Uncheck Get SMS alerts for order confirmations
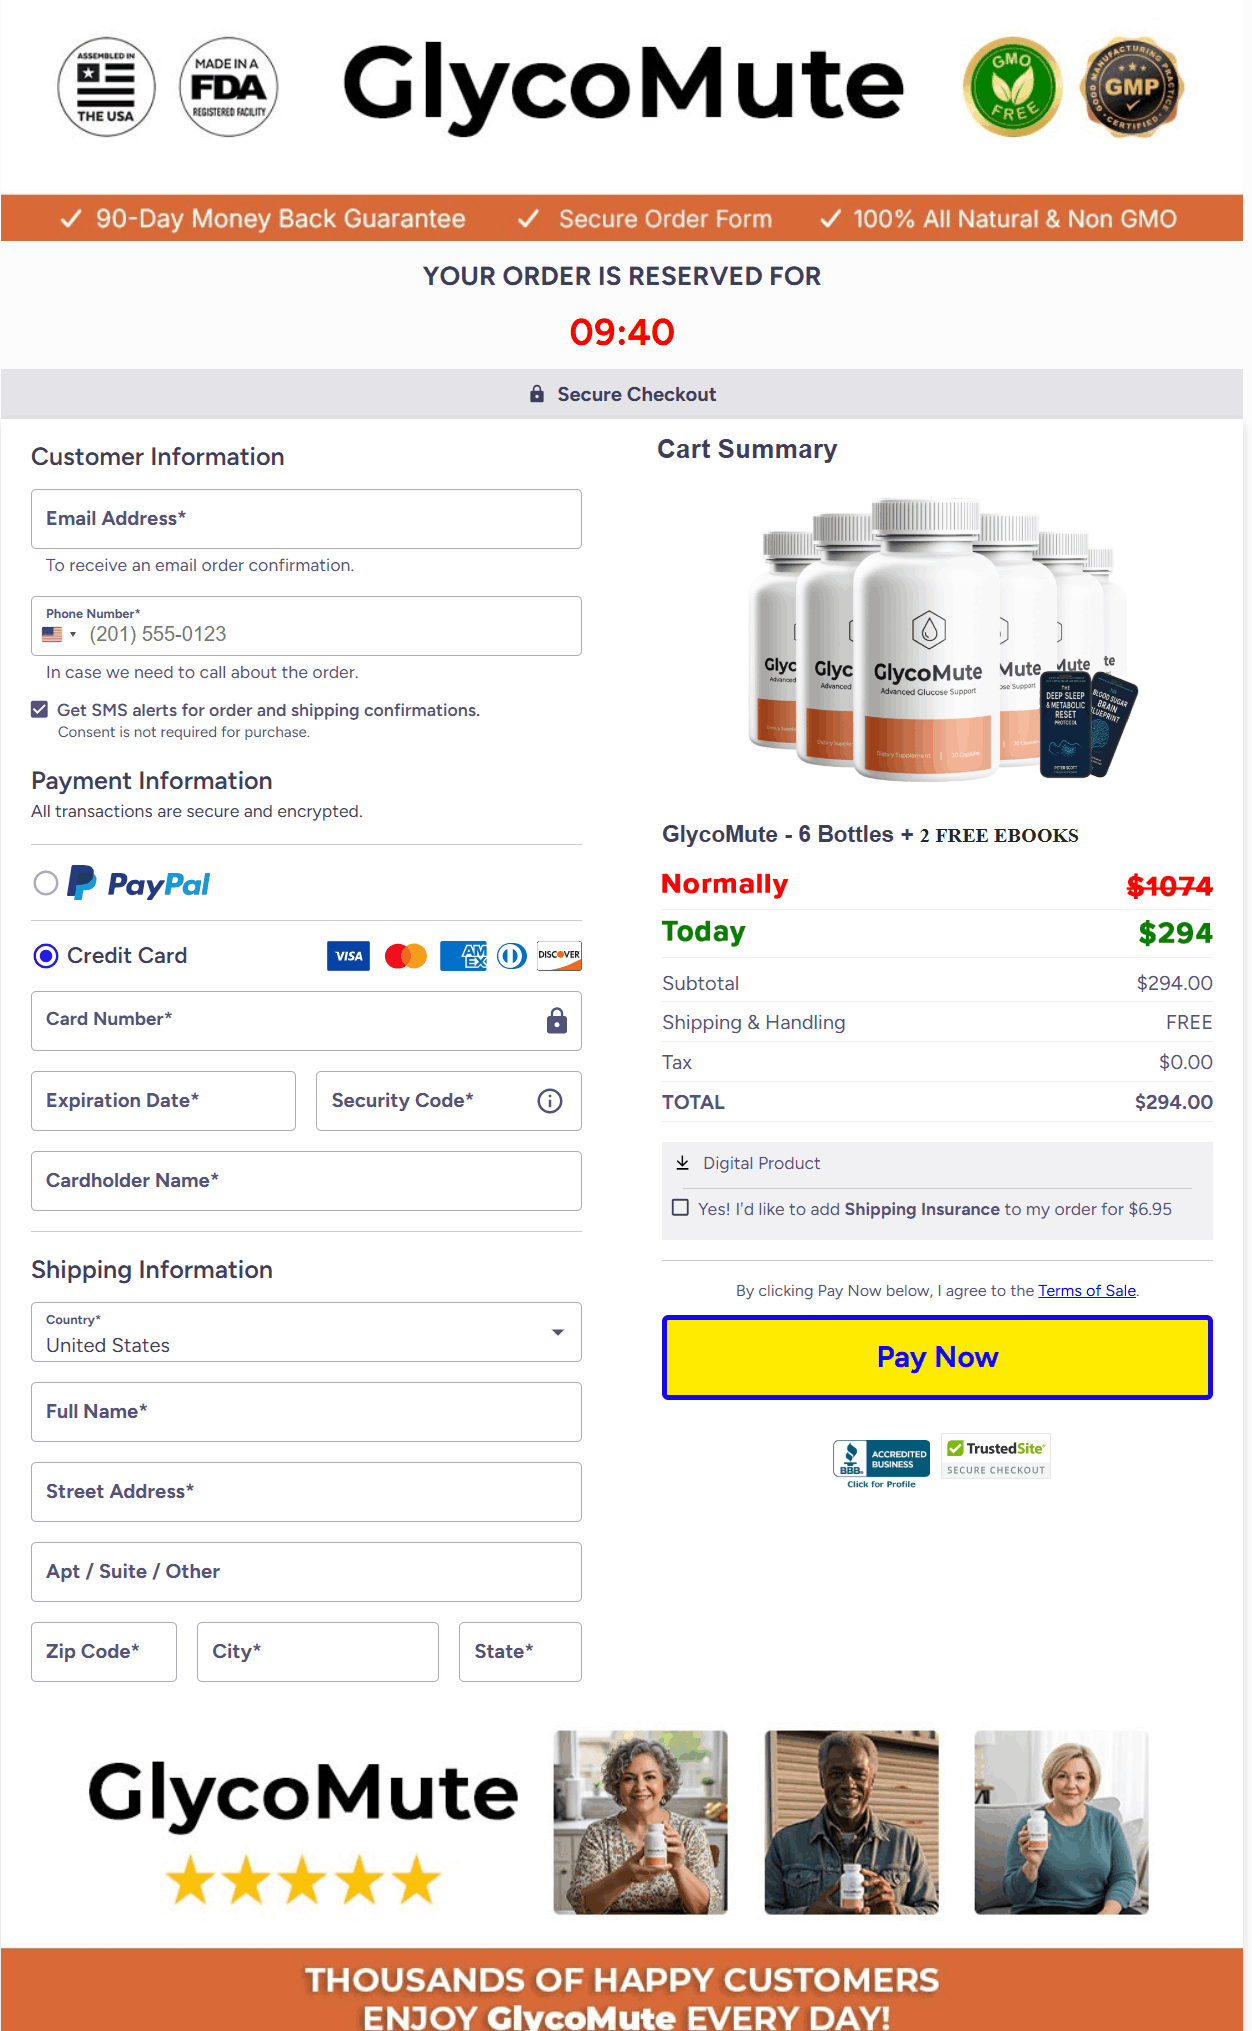This screenshot has width=1252, height=2031. 39,710
